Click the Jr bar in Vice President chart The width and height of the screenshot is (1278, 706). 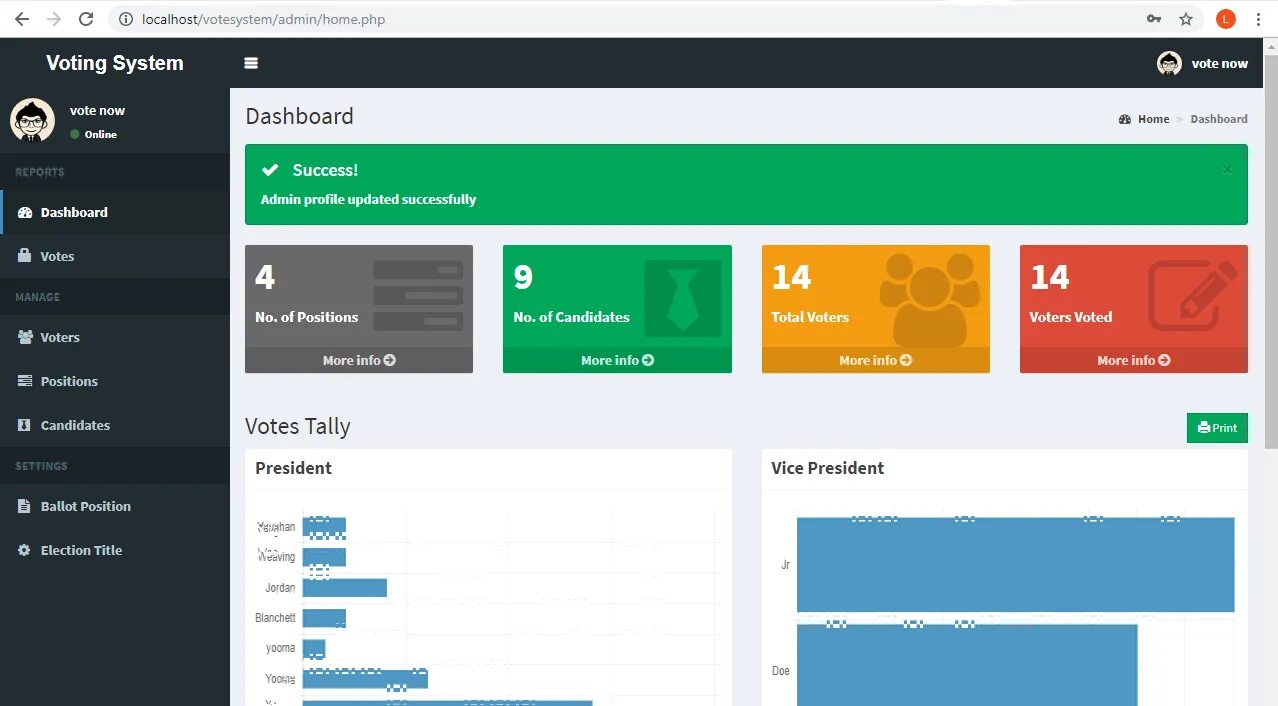click(x=1016, y=565)
